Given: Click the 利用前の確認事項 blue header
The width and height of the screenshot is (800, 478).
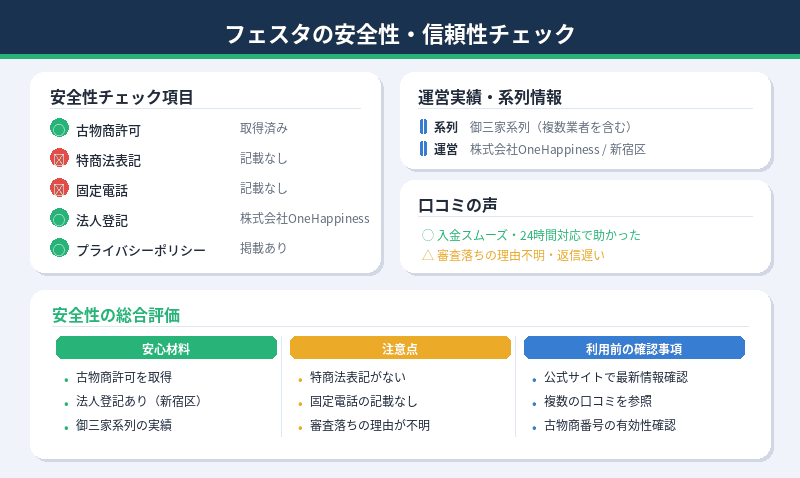Looking at the screenshot, I should coord(634,348).
